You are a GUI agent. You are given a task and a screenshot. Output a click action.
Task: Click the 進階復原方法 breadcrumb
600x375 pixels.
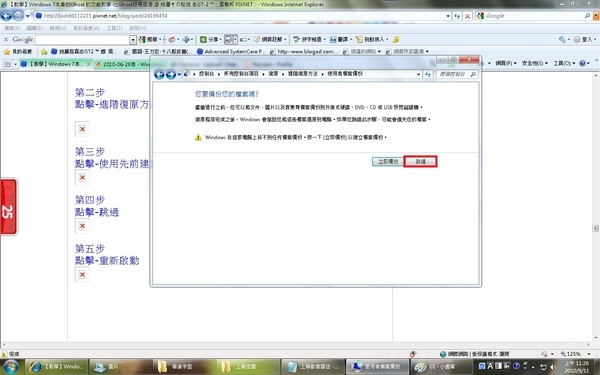tap(303, 73)
